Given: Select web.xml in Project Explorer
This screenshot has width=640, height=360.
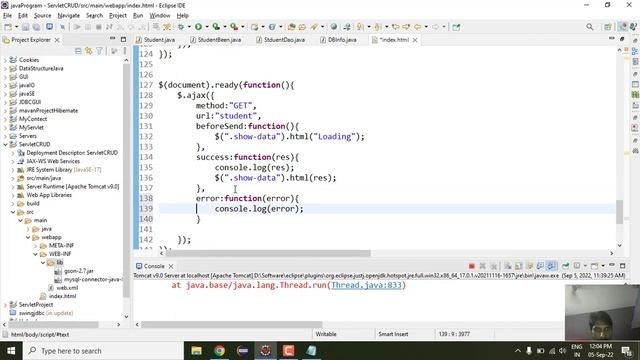Looking at the screenshot, I should (67, 288).
